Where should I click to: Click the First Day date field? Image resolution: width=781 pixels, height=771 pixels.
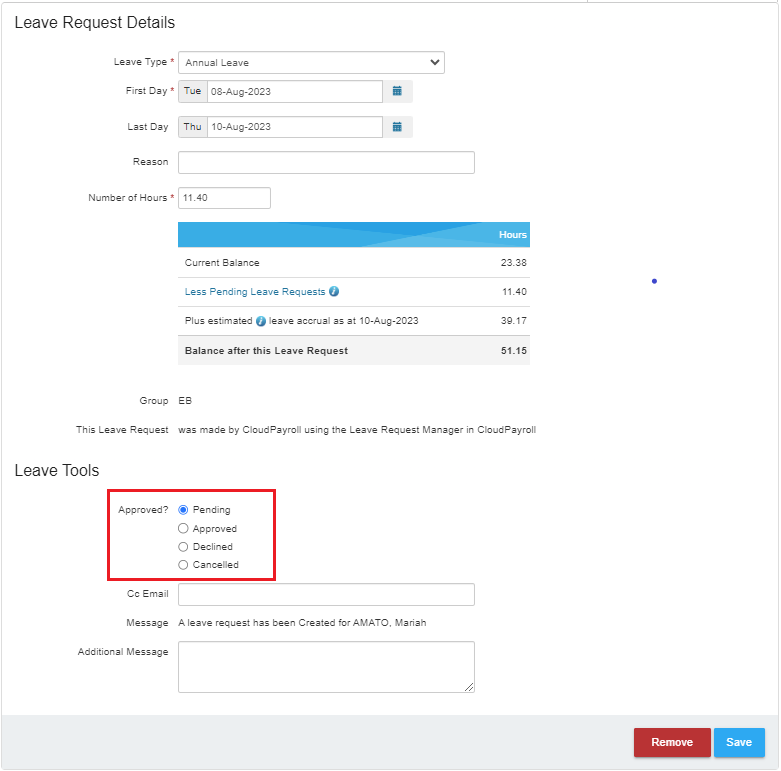tap(295, 92)
